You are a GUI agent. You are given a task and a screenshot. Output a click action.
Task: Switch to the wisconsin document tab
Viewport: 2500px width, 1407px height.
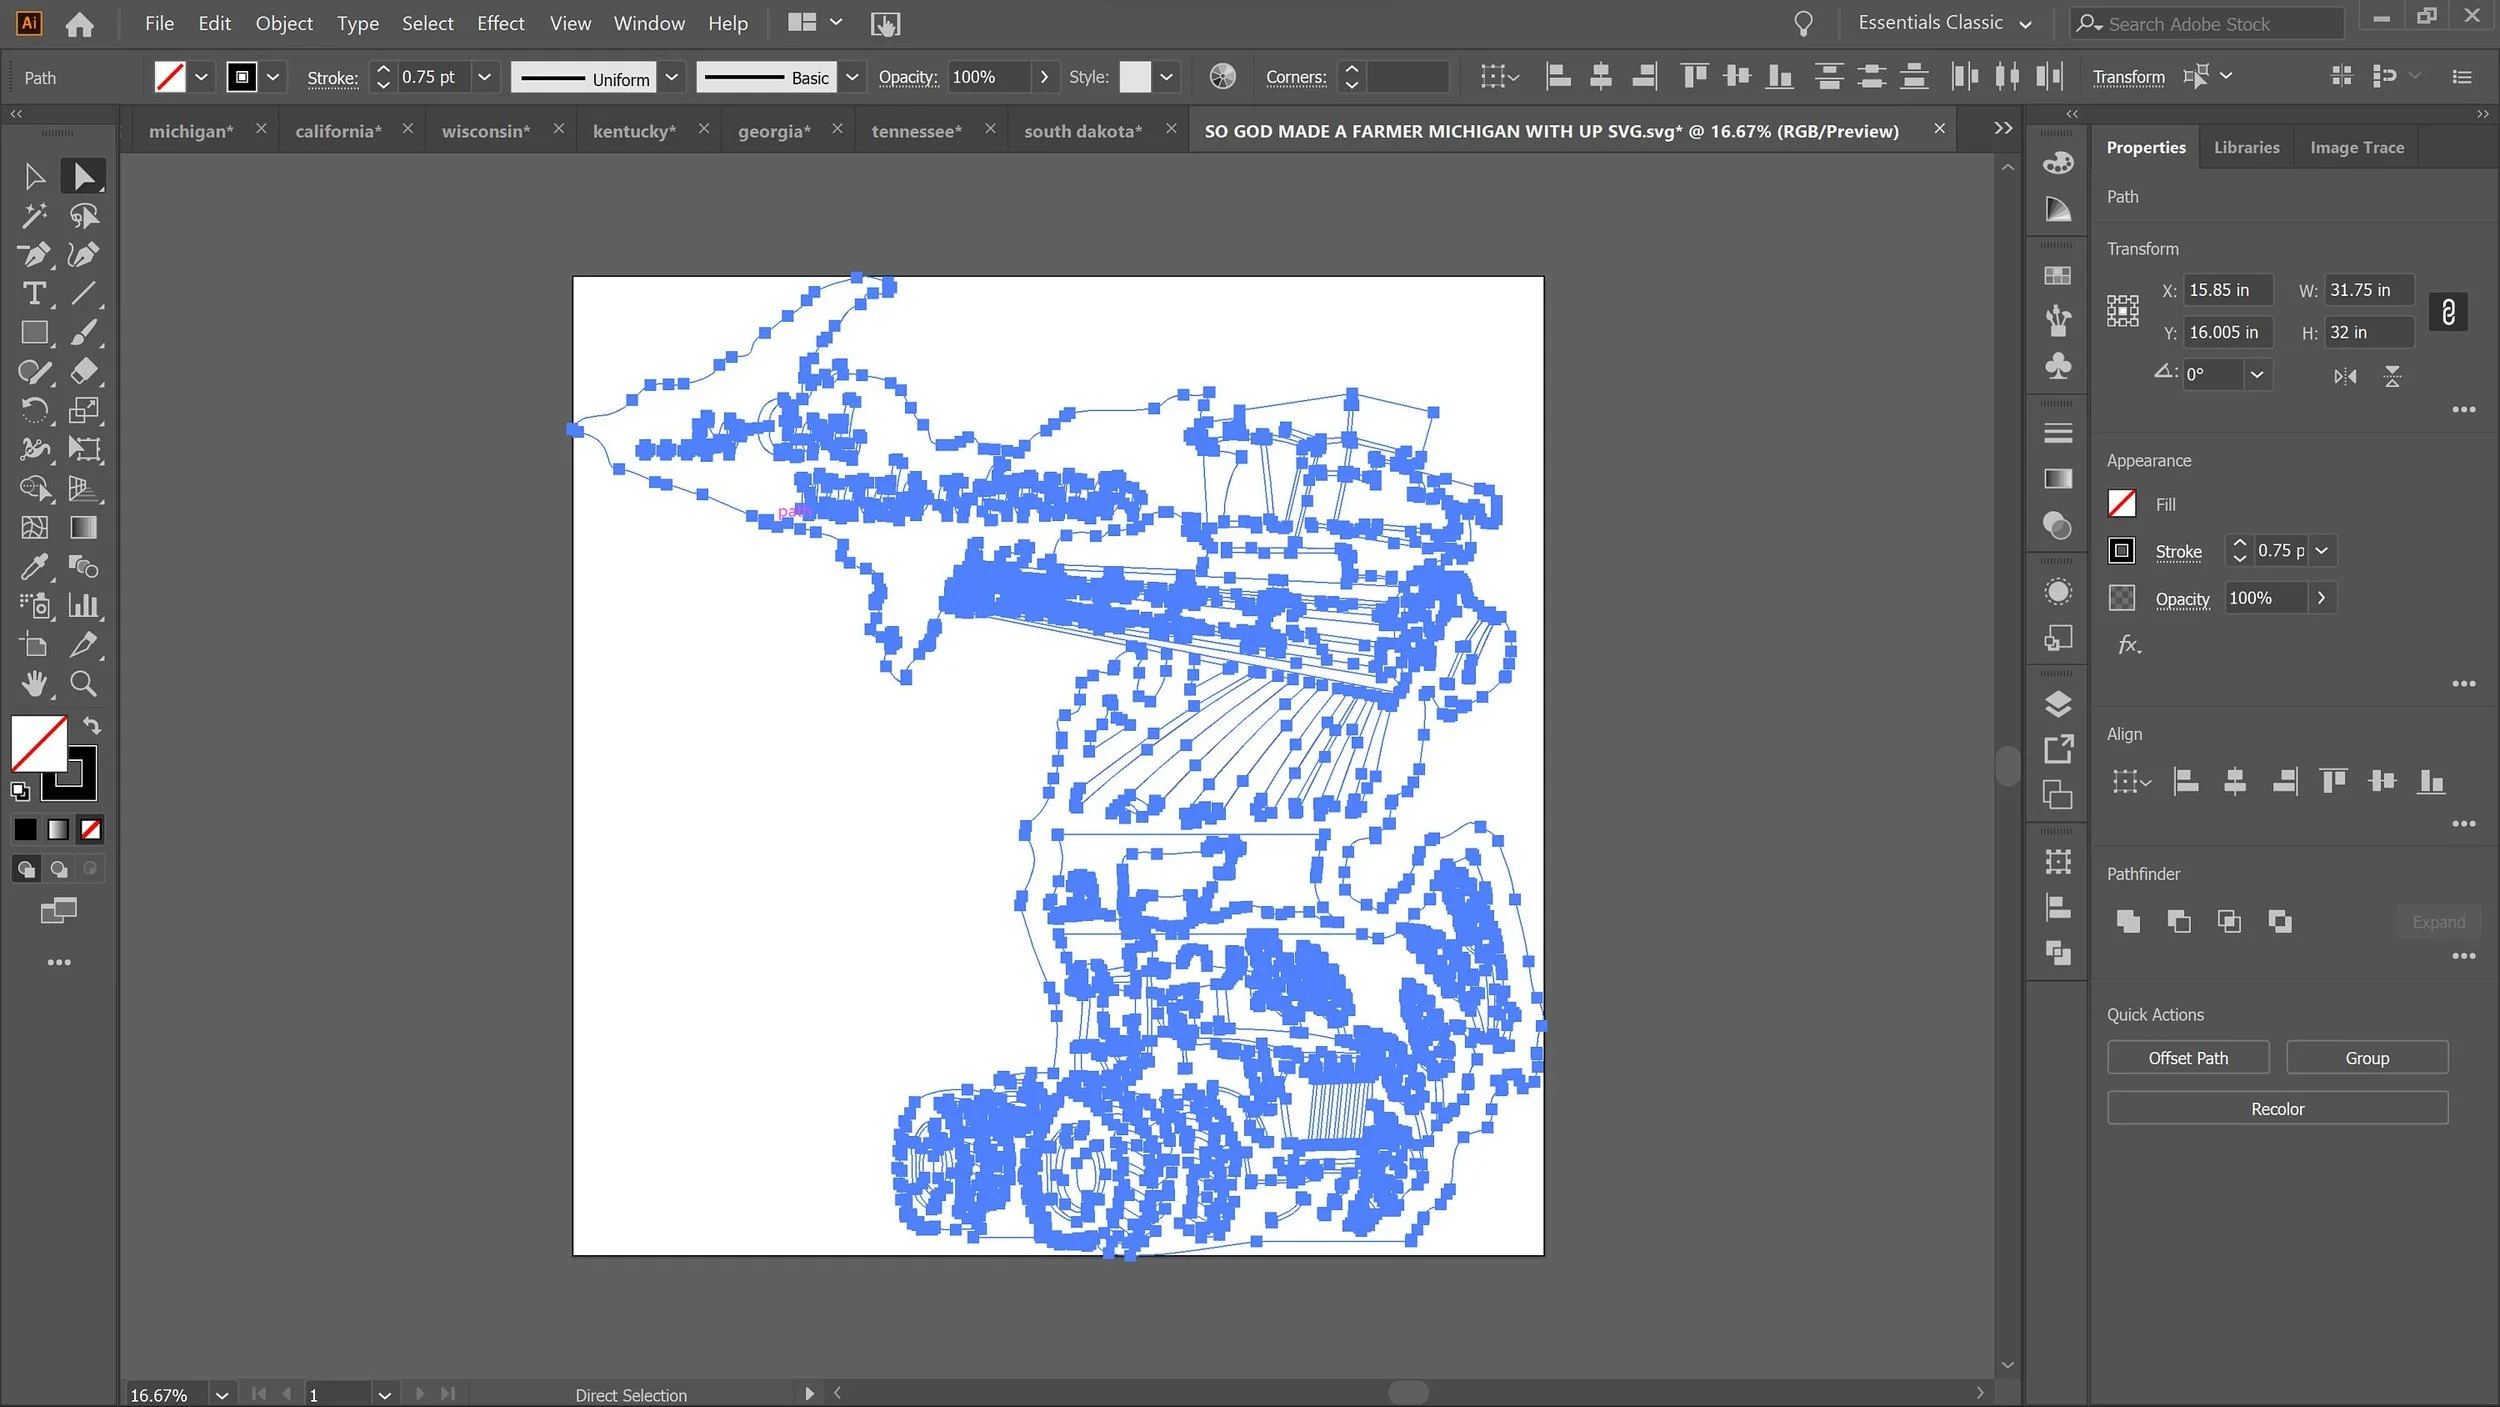(486, 131)
